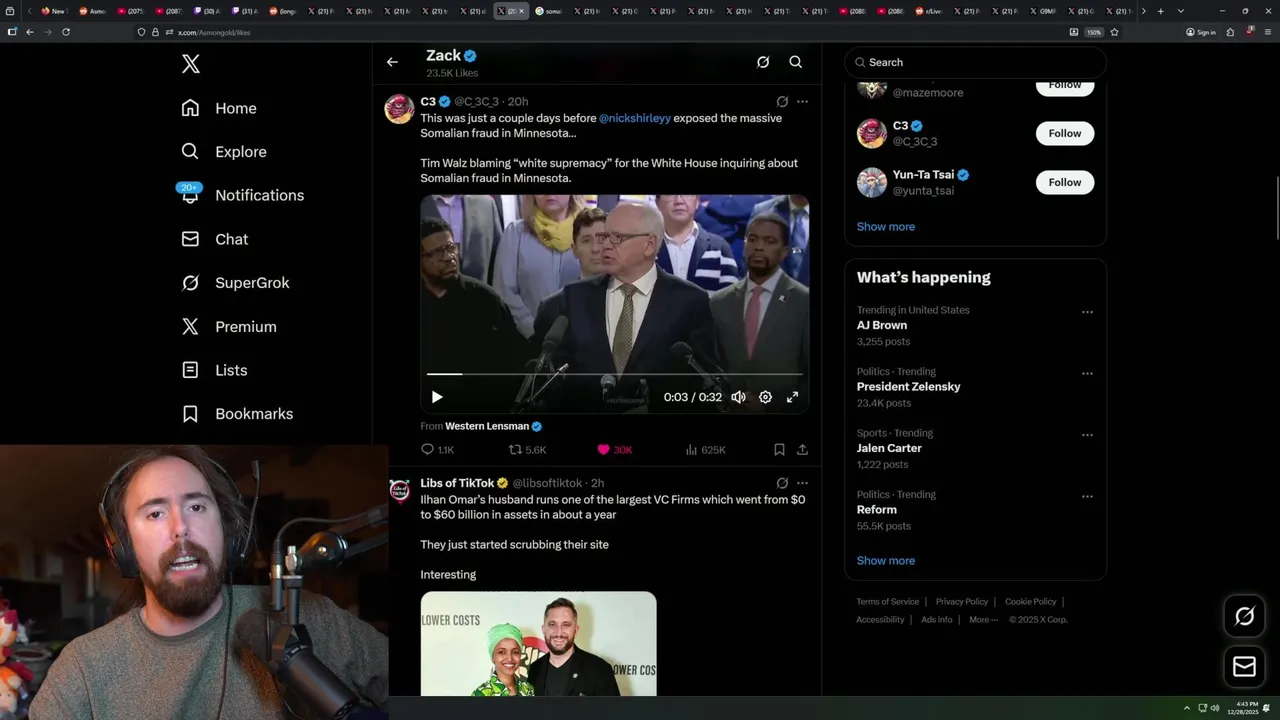Share C3's post
1280x720 pixels.
coord(802,450)
